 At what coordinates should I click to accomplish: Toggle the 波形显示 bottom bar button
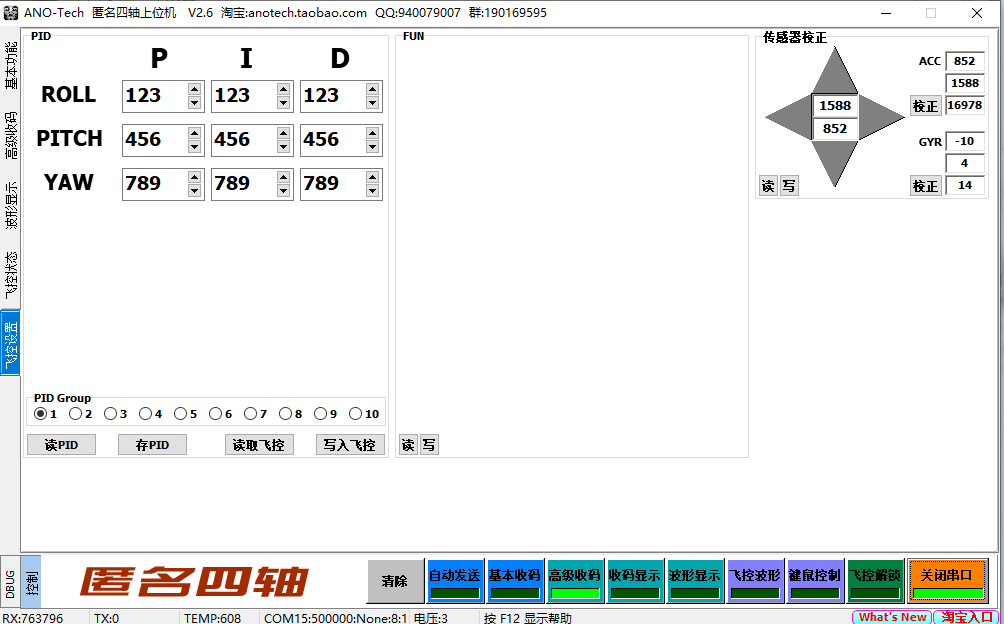pyautogui.click(x=695, y=581)
